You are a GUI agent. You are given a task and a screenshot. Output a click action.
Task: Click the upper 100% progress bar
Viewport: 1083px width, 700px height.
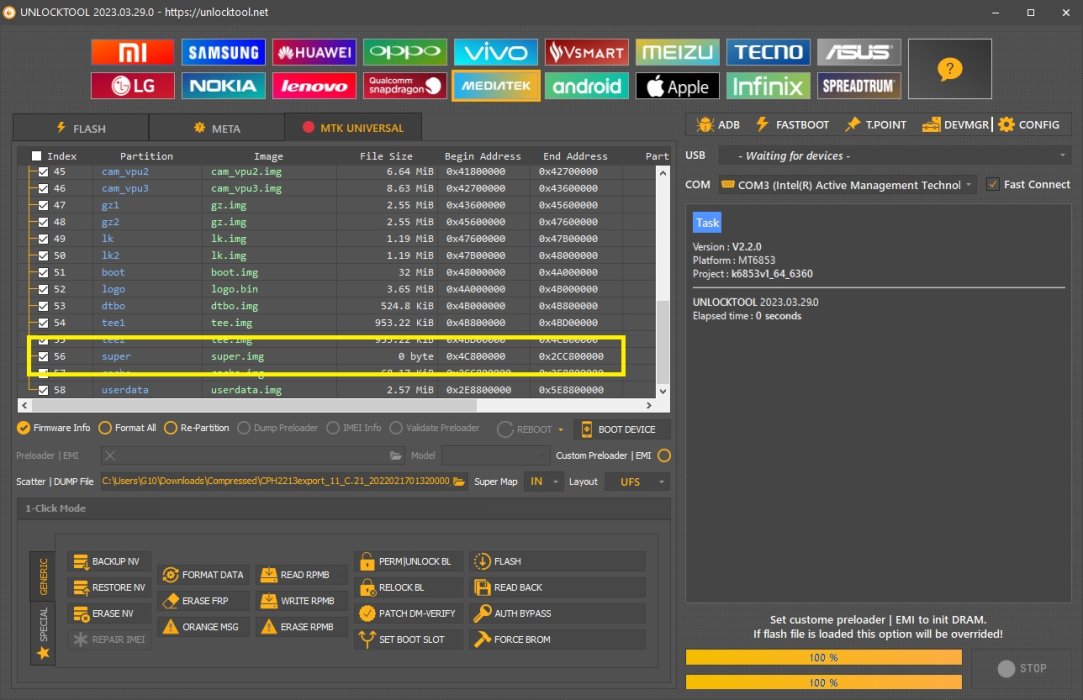823,657
